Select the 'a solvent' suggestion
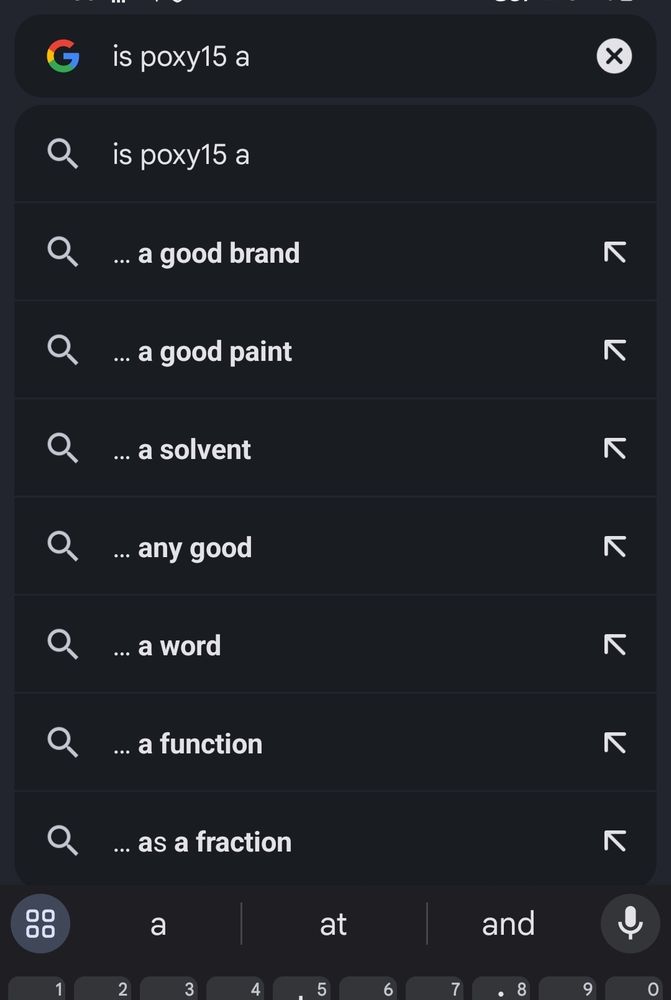The image size is (671, 1000). tap(336, 450)
